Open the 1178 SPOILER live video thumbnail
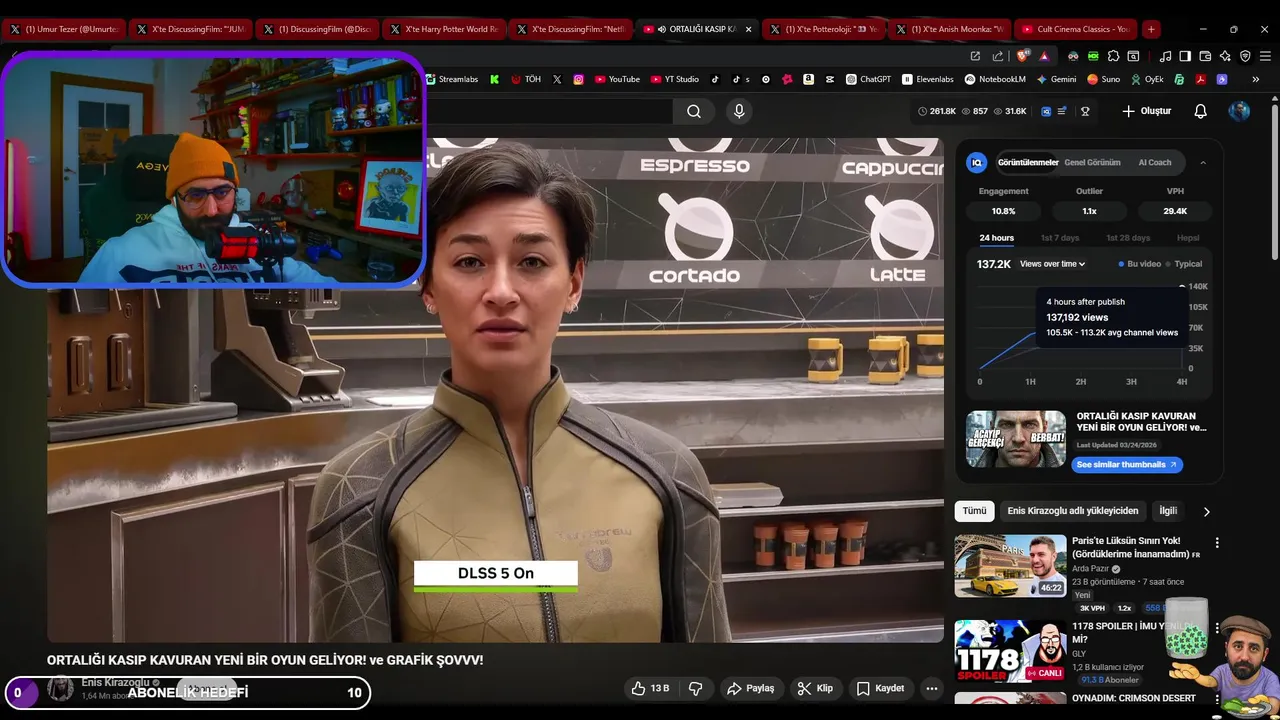This screenshot has height=720, width=1280. click(x=1010, y=651)
